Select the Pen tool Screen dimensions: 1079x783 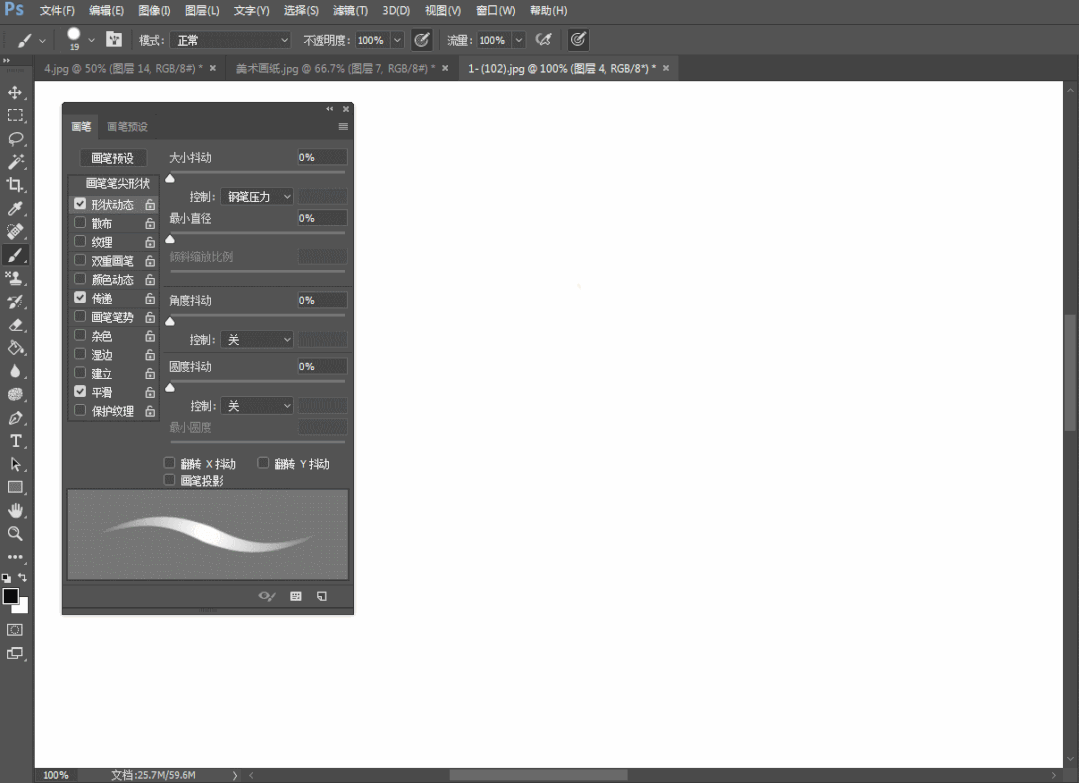click(x=14, y=418)
